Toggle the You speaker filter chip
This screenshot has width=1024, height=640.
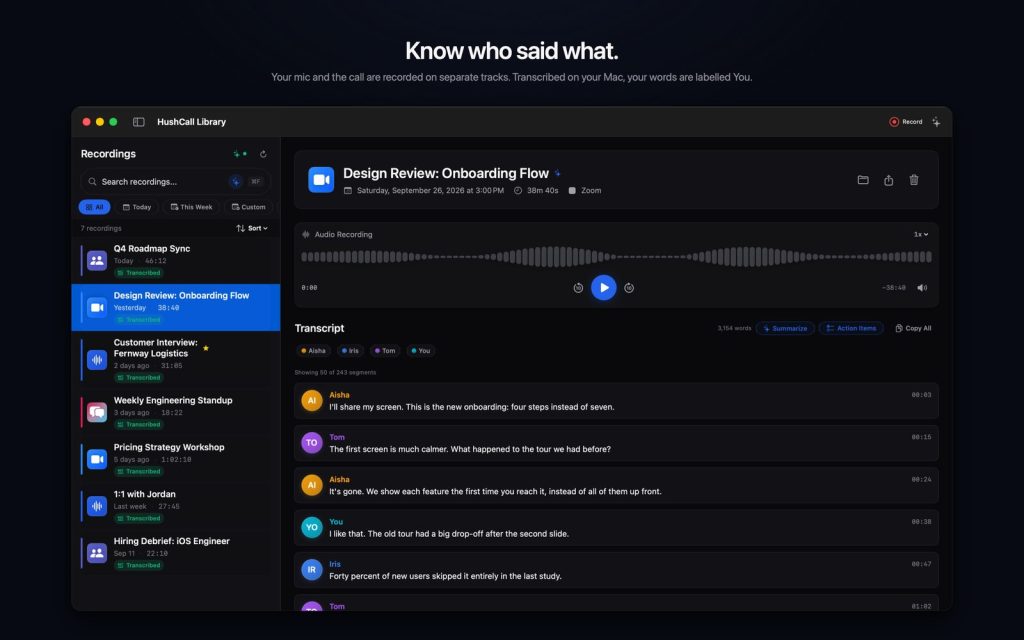[421, 351]
